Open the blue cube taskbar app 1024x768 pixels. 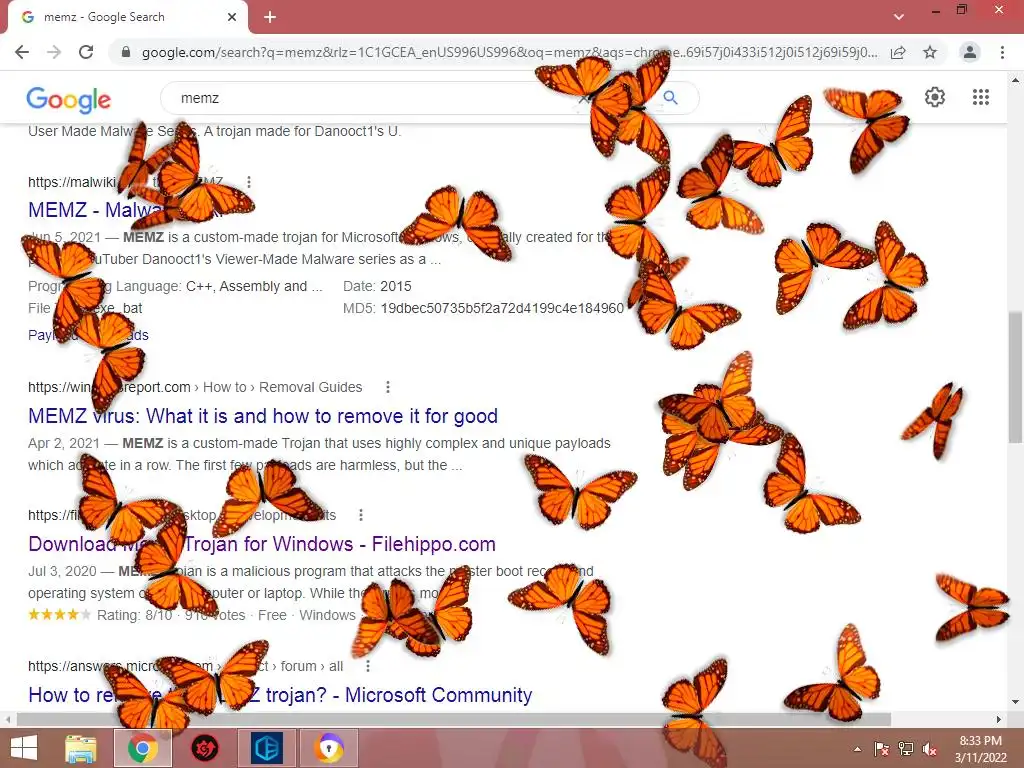[266, 748]
